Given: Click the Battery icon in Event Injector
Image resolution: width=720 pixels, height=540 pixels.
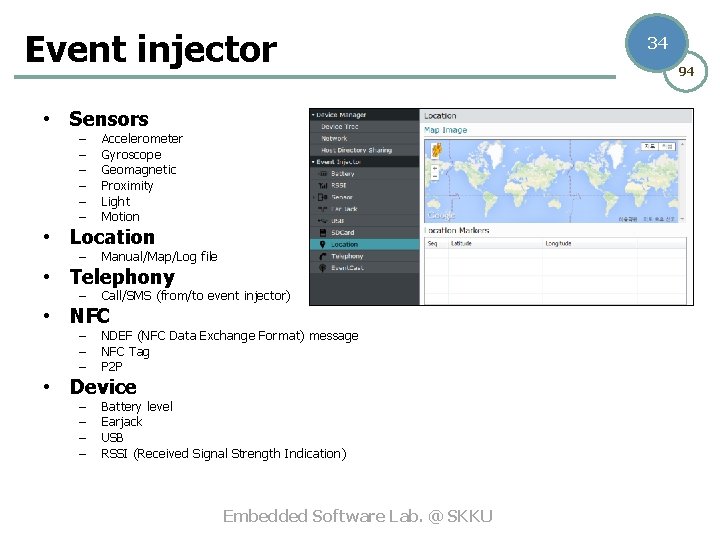Looking at the screenshot, I should tap(323, 174).
